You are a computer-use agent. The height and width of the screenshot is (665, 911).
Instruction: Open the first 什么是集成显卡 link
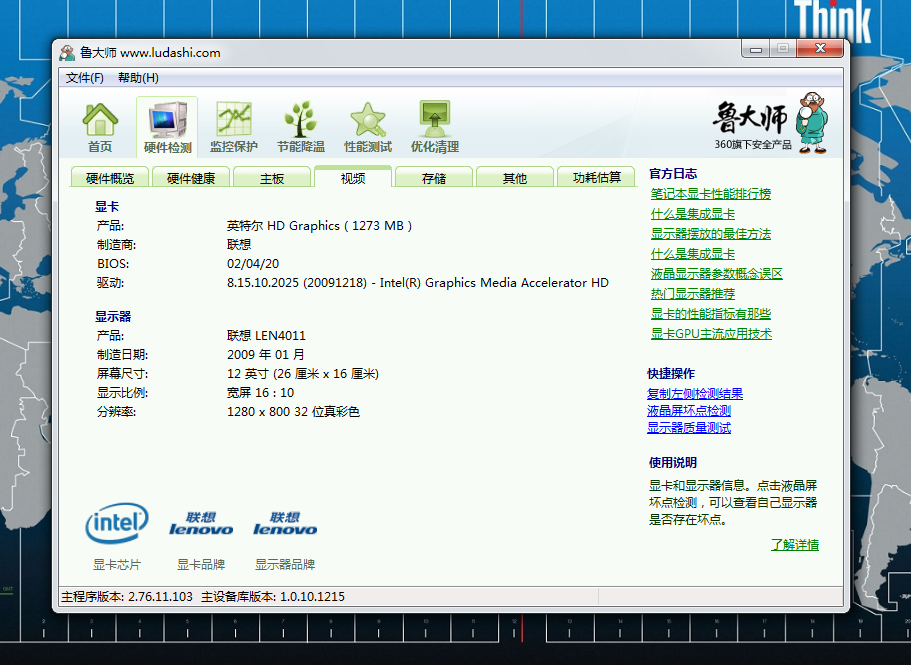[693, 214]
